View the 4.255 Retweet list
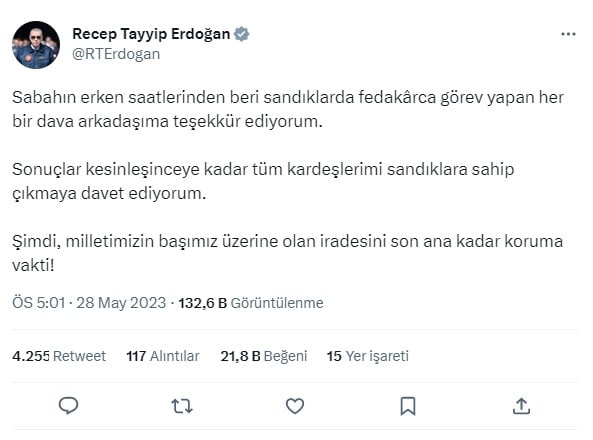This screenshot has width=593, height=440. 59,356
